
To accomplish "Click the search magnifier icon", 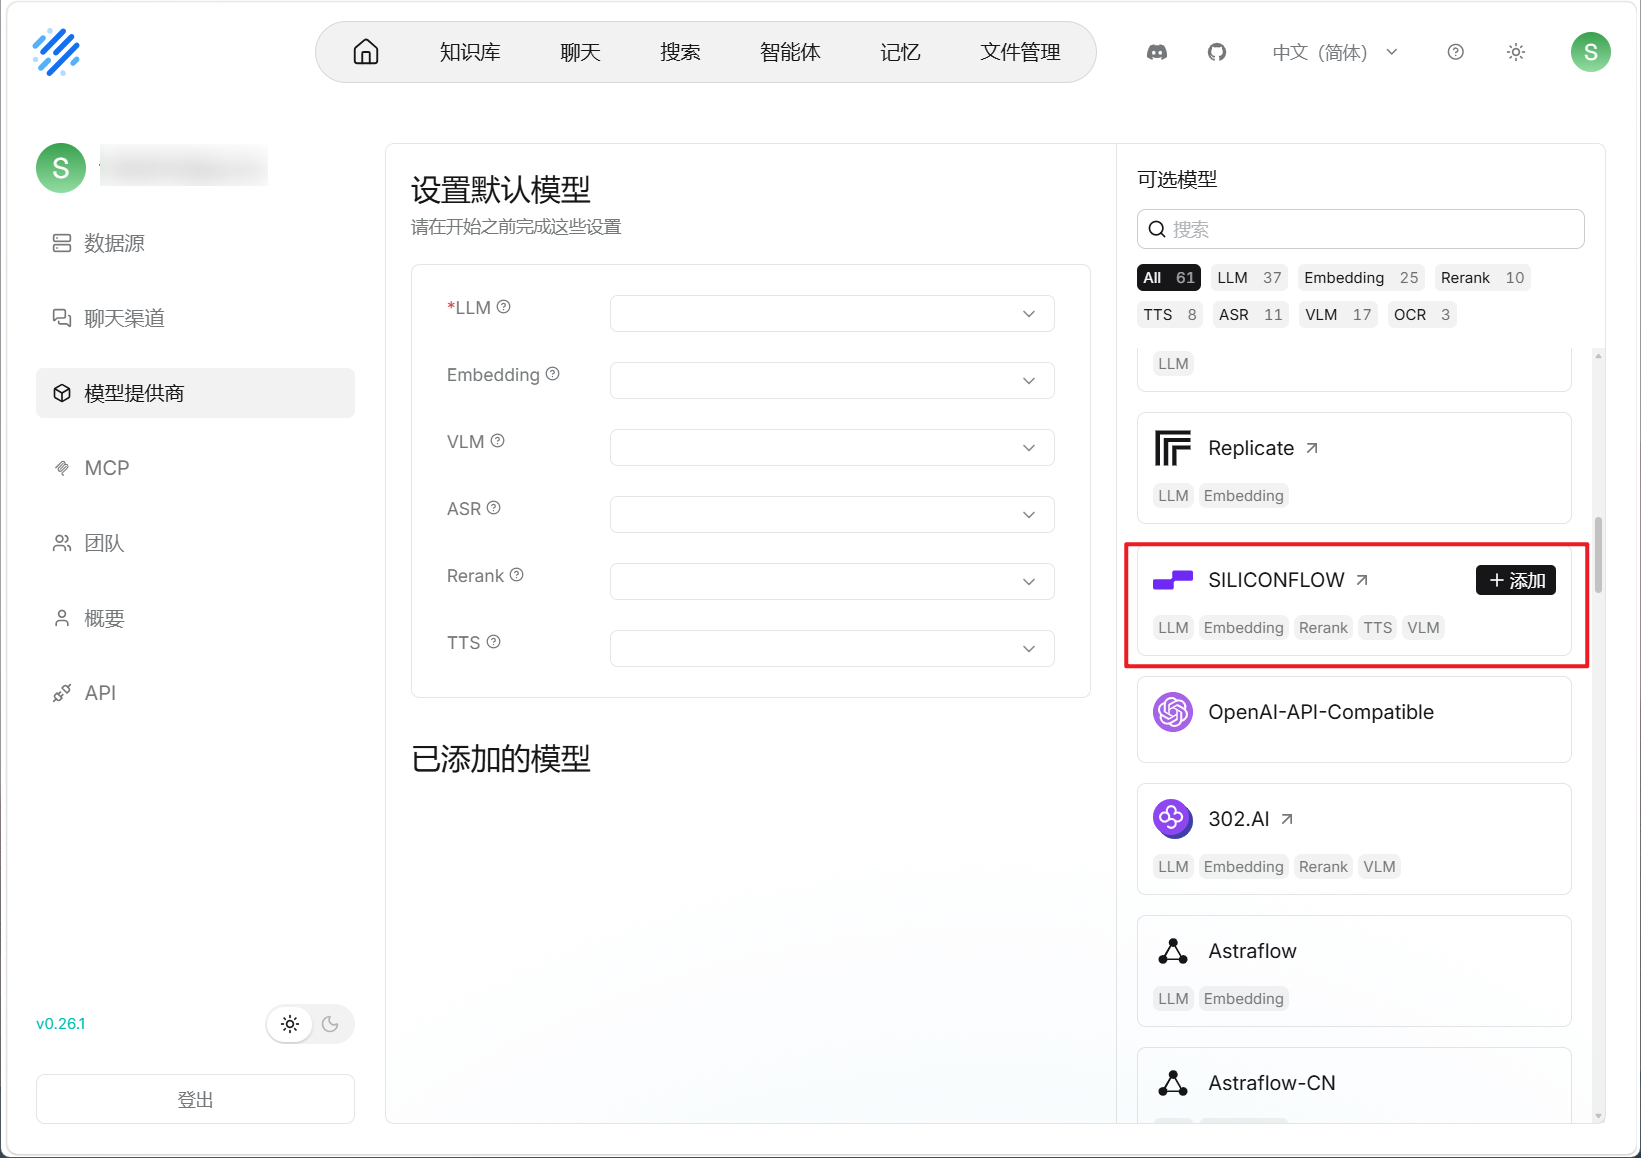I will click(1157, 229).
